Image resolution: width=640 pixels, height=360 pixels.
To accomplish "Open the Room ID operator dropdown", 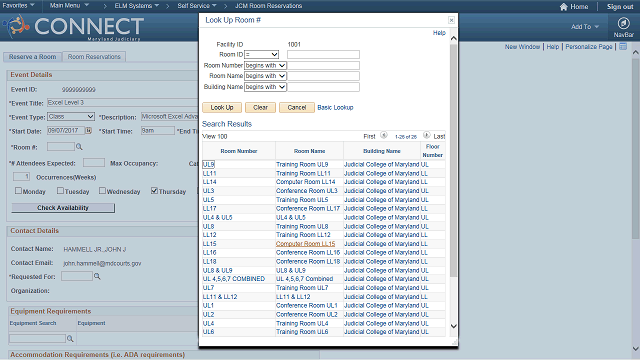I will click(261, 54).
